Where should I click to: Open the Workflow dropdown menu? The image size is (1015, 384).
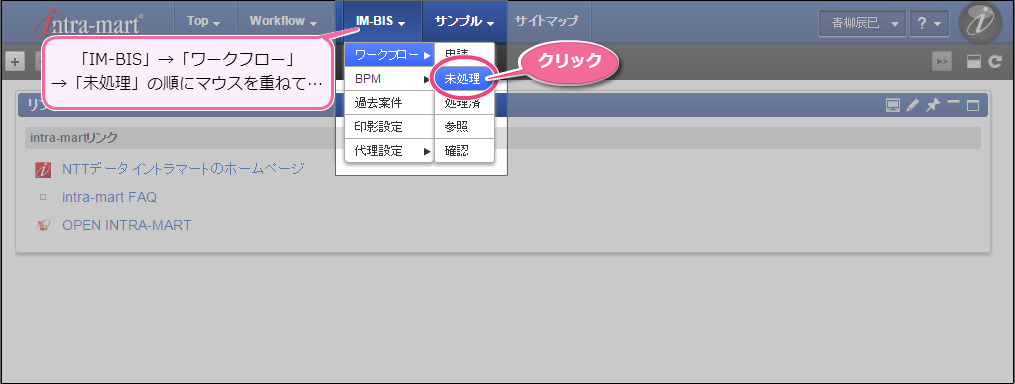coord(284,21)
